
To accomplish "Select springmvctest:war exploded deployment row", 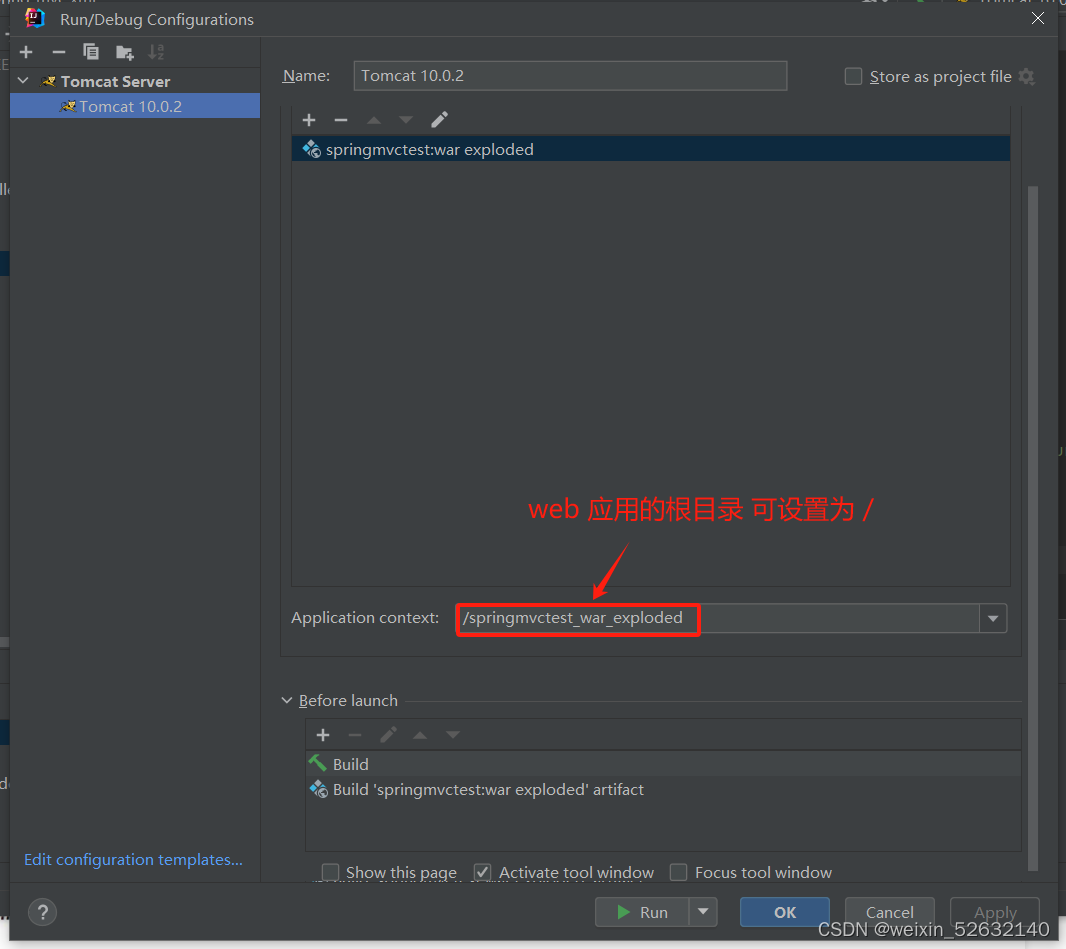I will [x=651, y=149].
